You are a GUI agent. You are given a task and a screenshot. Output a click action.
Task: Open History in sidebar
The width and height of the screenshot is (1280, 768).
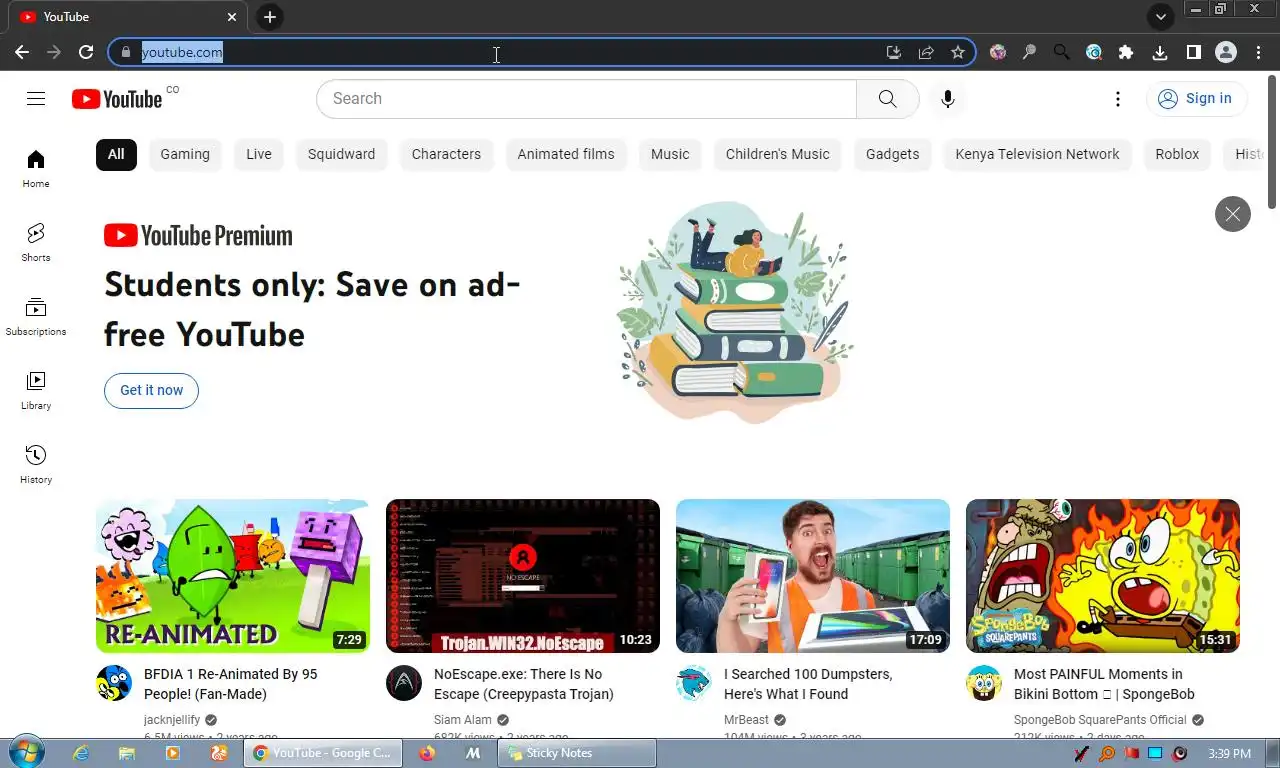(x=36, y=464)
